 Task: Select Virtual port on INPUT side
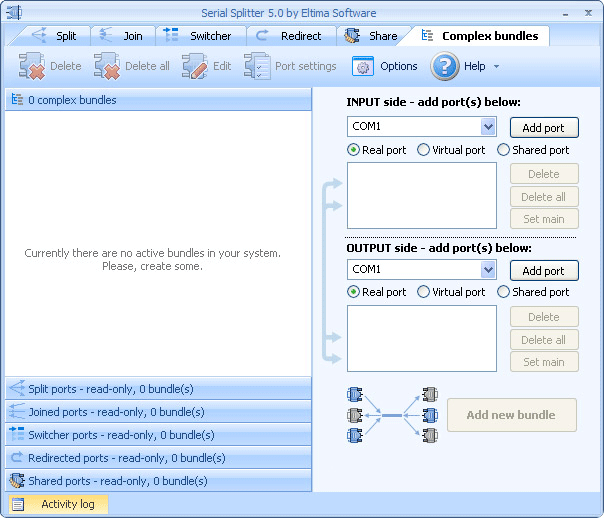(x=423, y=149)
